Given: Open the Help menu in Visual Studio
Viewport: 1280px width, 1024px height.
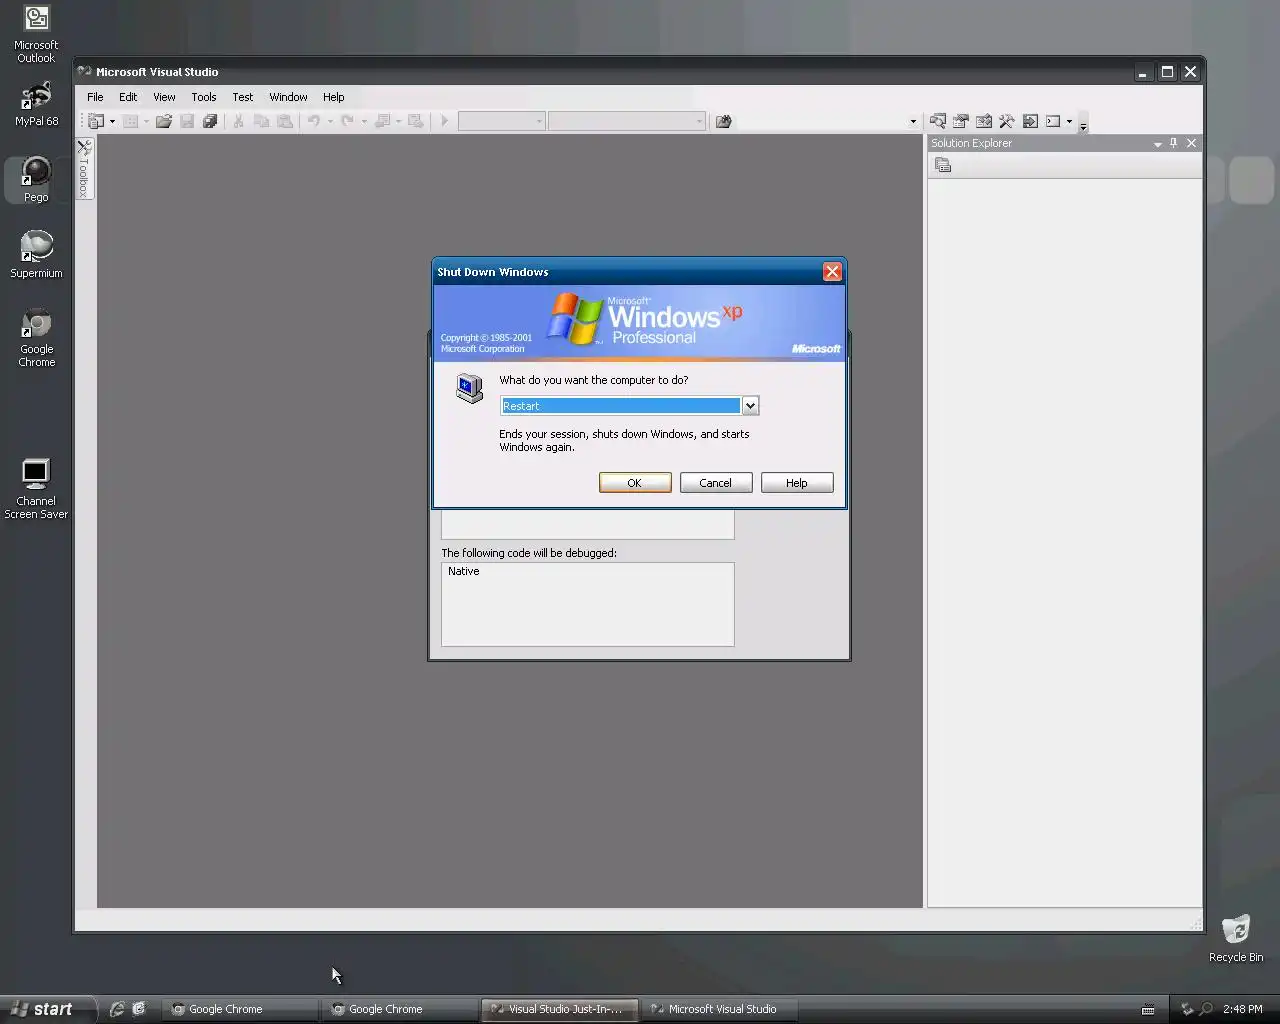Looking at the screenshot, I should pos(333,97).
